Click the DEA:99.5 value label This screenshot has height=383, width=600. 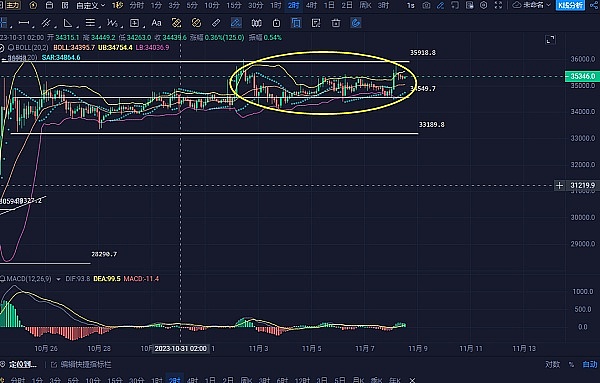tap(107, 279)
